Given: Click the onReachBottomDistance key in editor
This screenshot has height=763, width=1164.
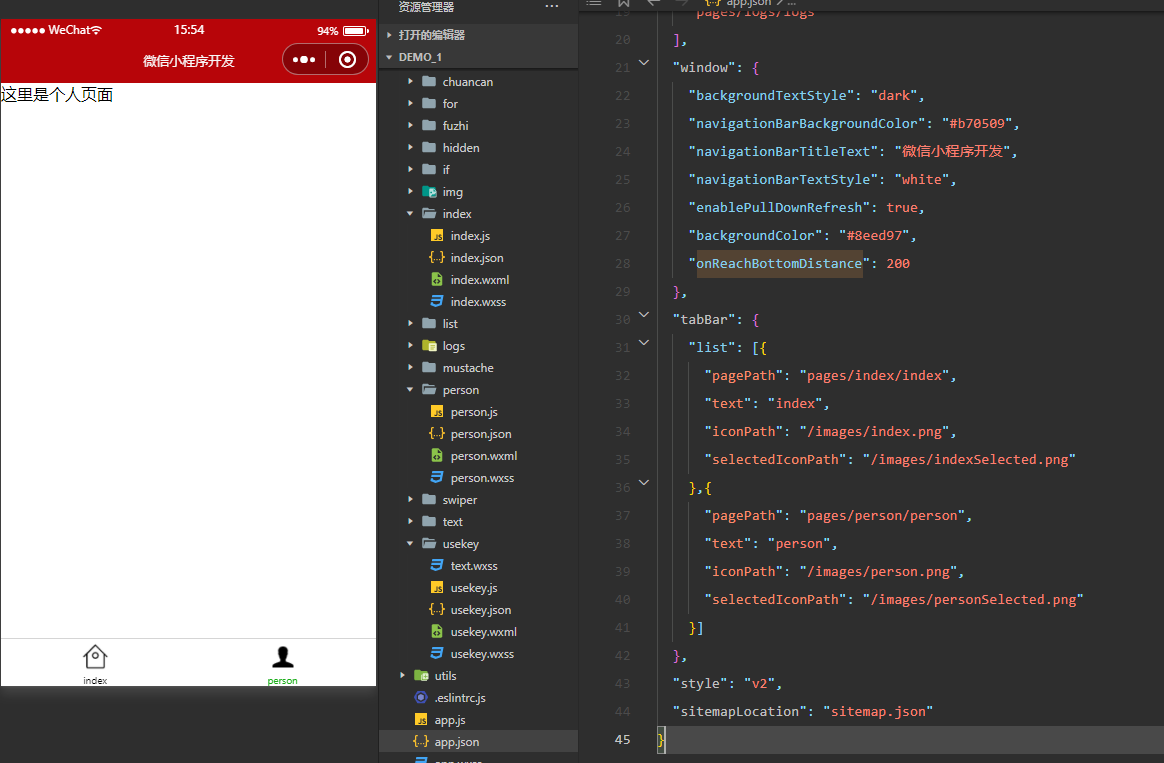Looking at the screenshot, I should pos(779,264).
